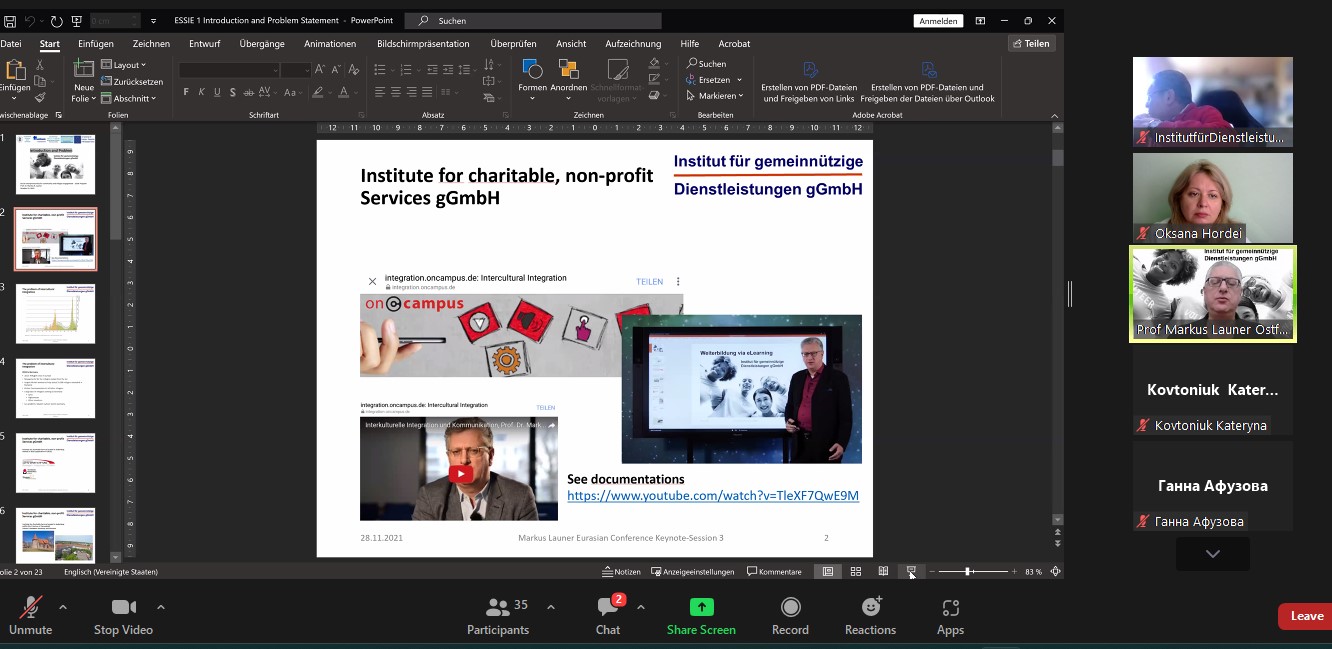Image resolution: width=1332 pixels, height=649 pixels.
Task: Open the Animationen ribbon tab
Action: pos(330,44)
